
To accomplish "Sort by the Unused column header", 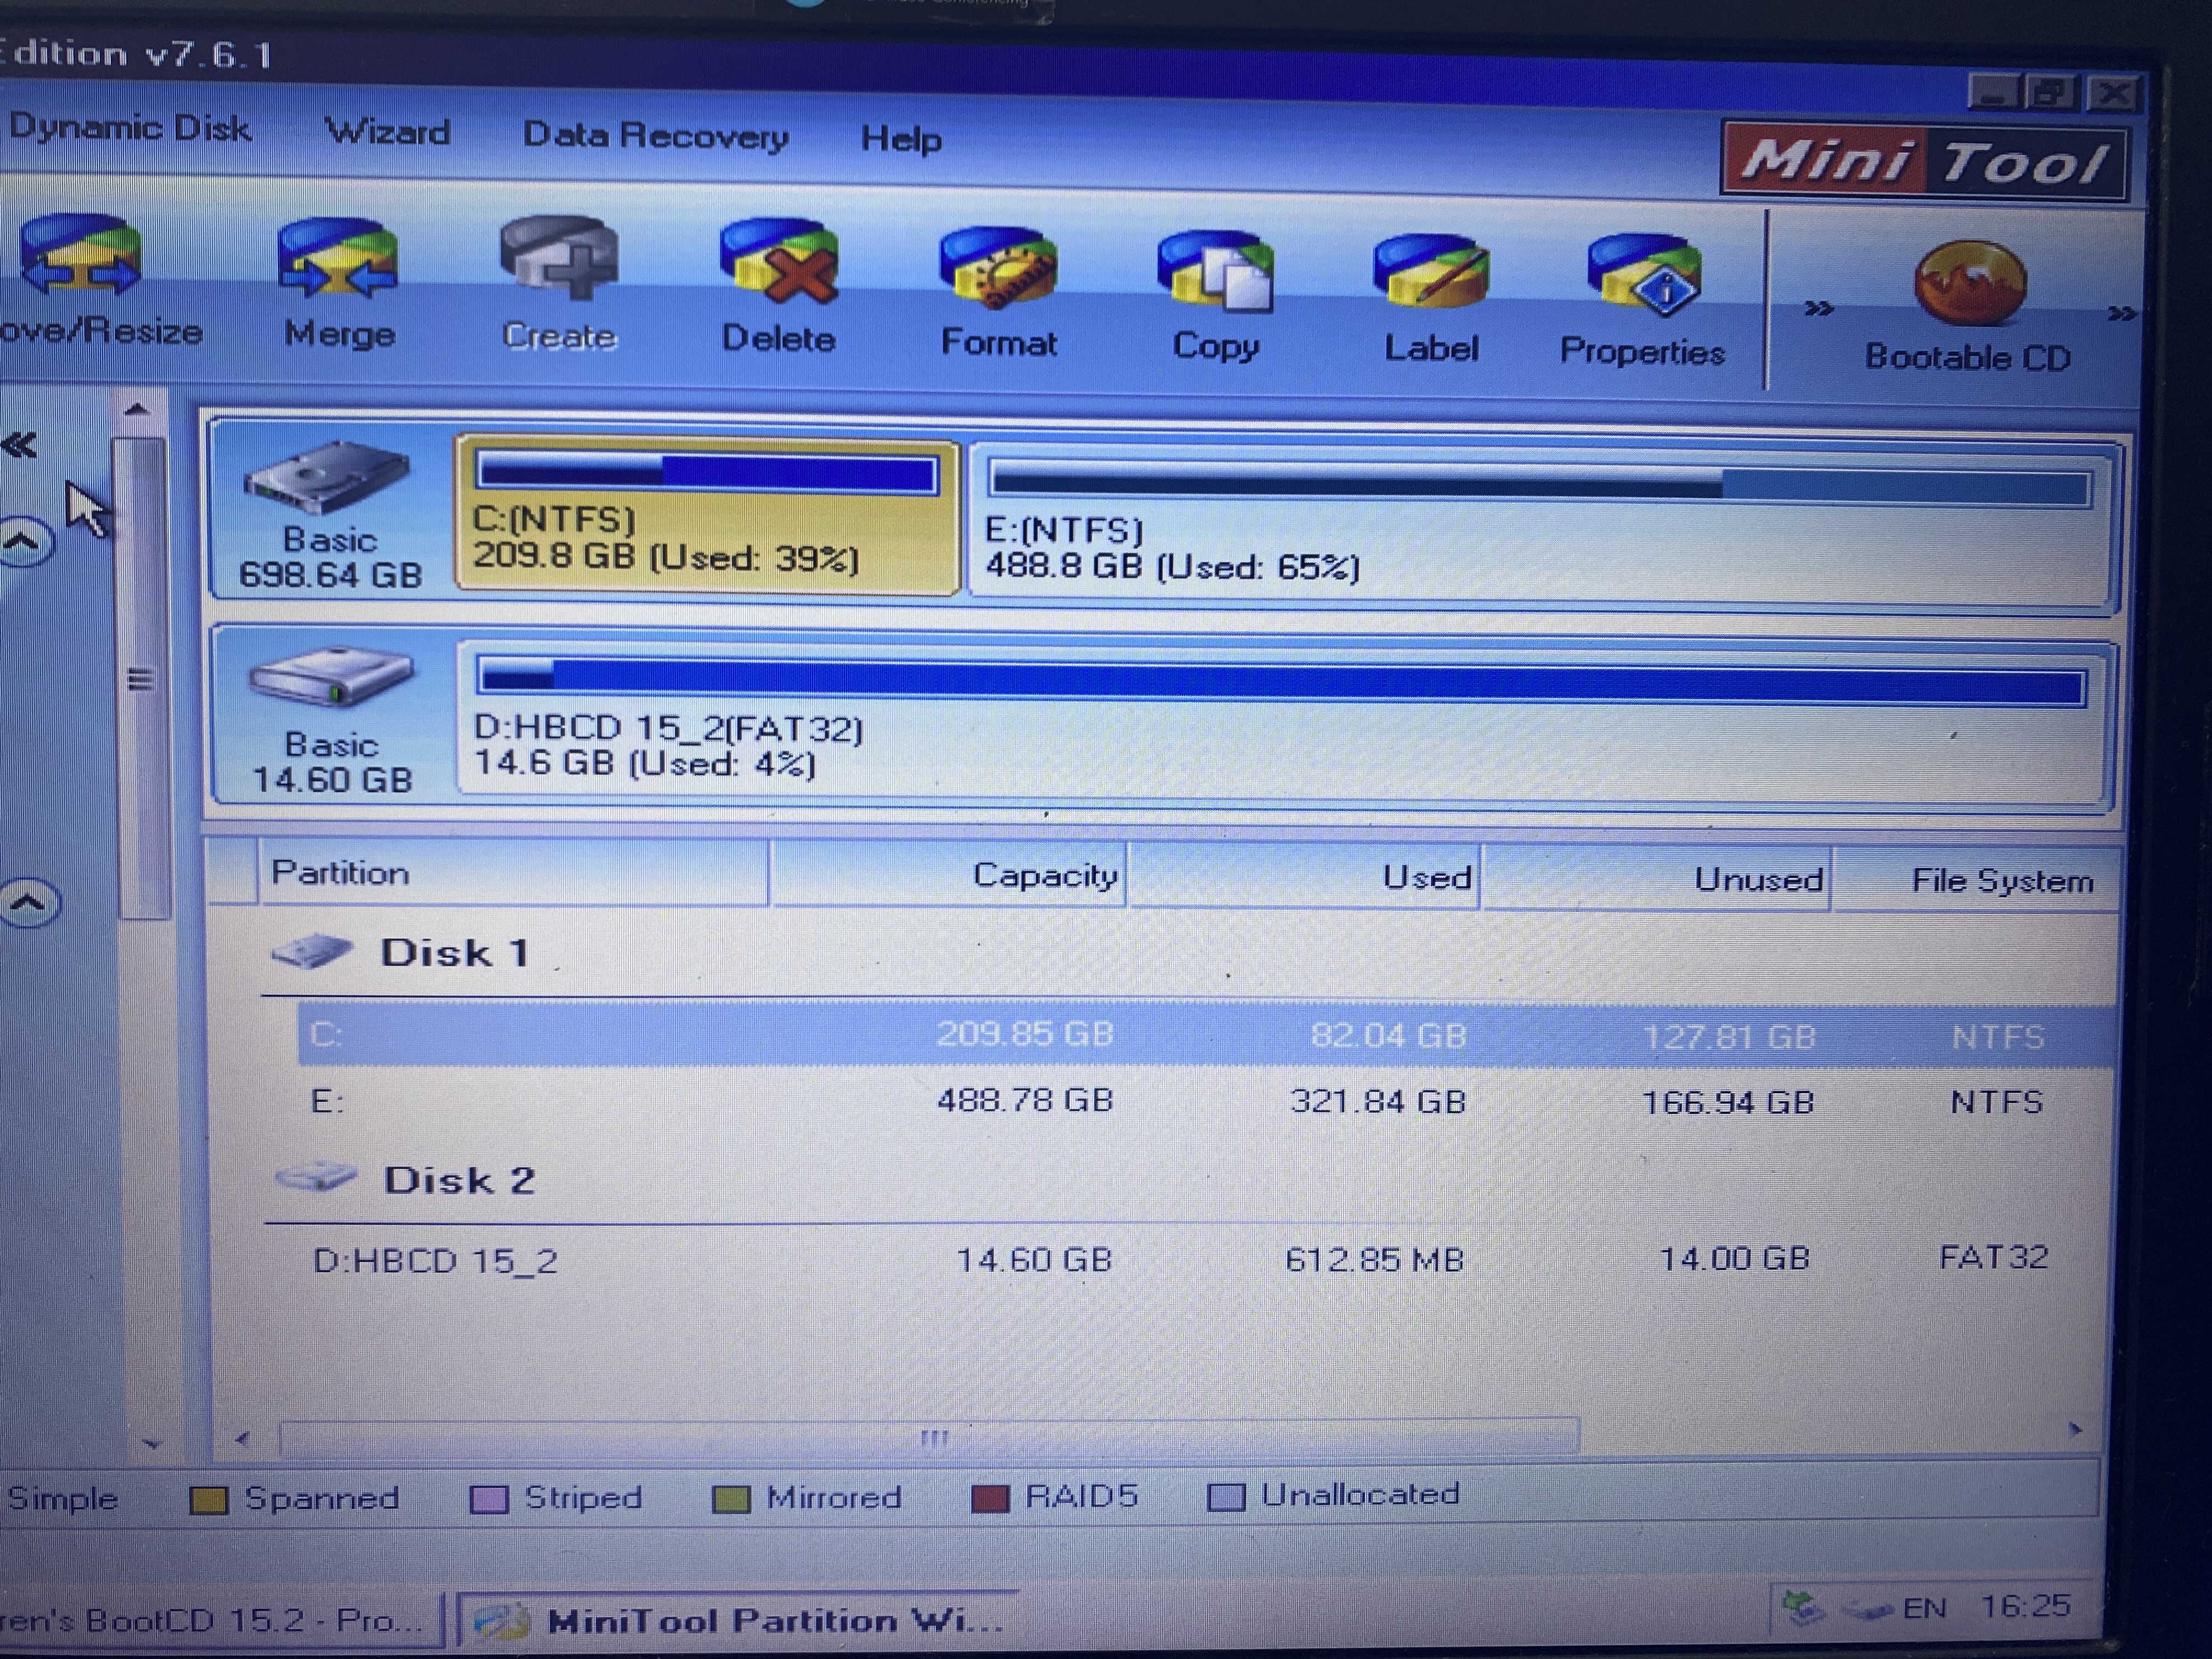I will point(1656,880).
